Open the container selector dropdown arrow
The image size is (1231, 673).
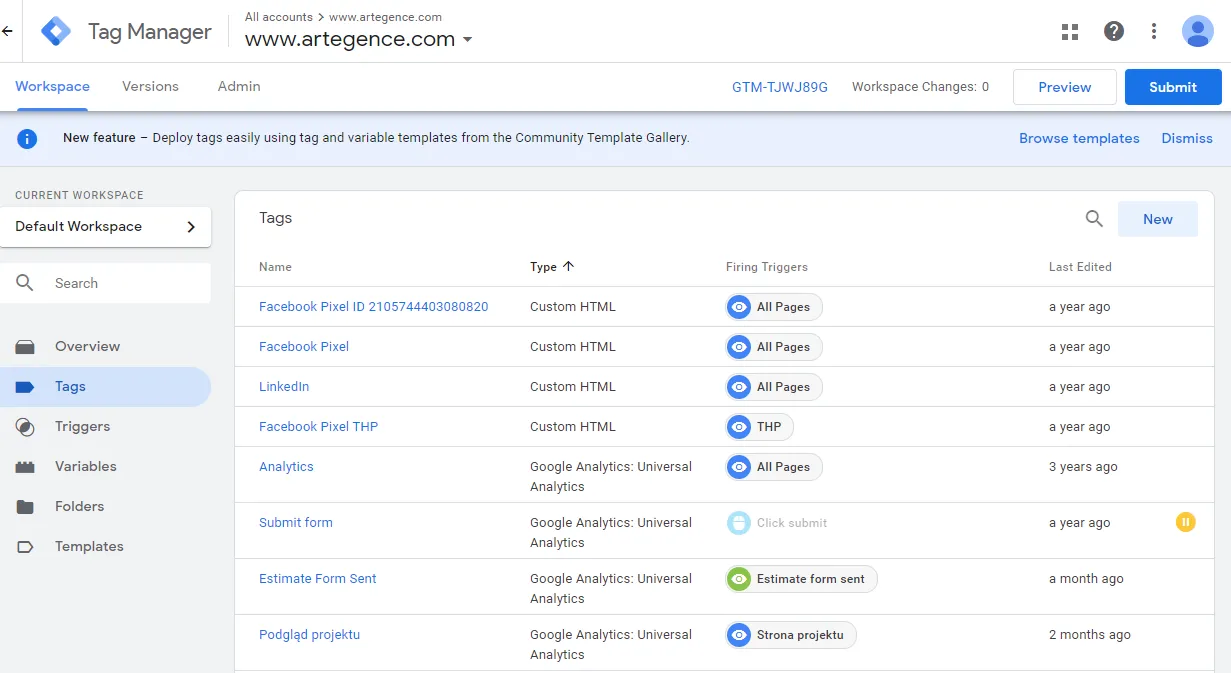coord(466,41)
